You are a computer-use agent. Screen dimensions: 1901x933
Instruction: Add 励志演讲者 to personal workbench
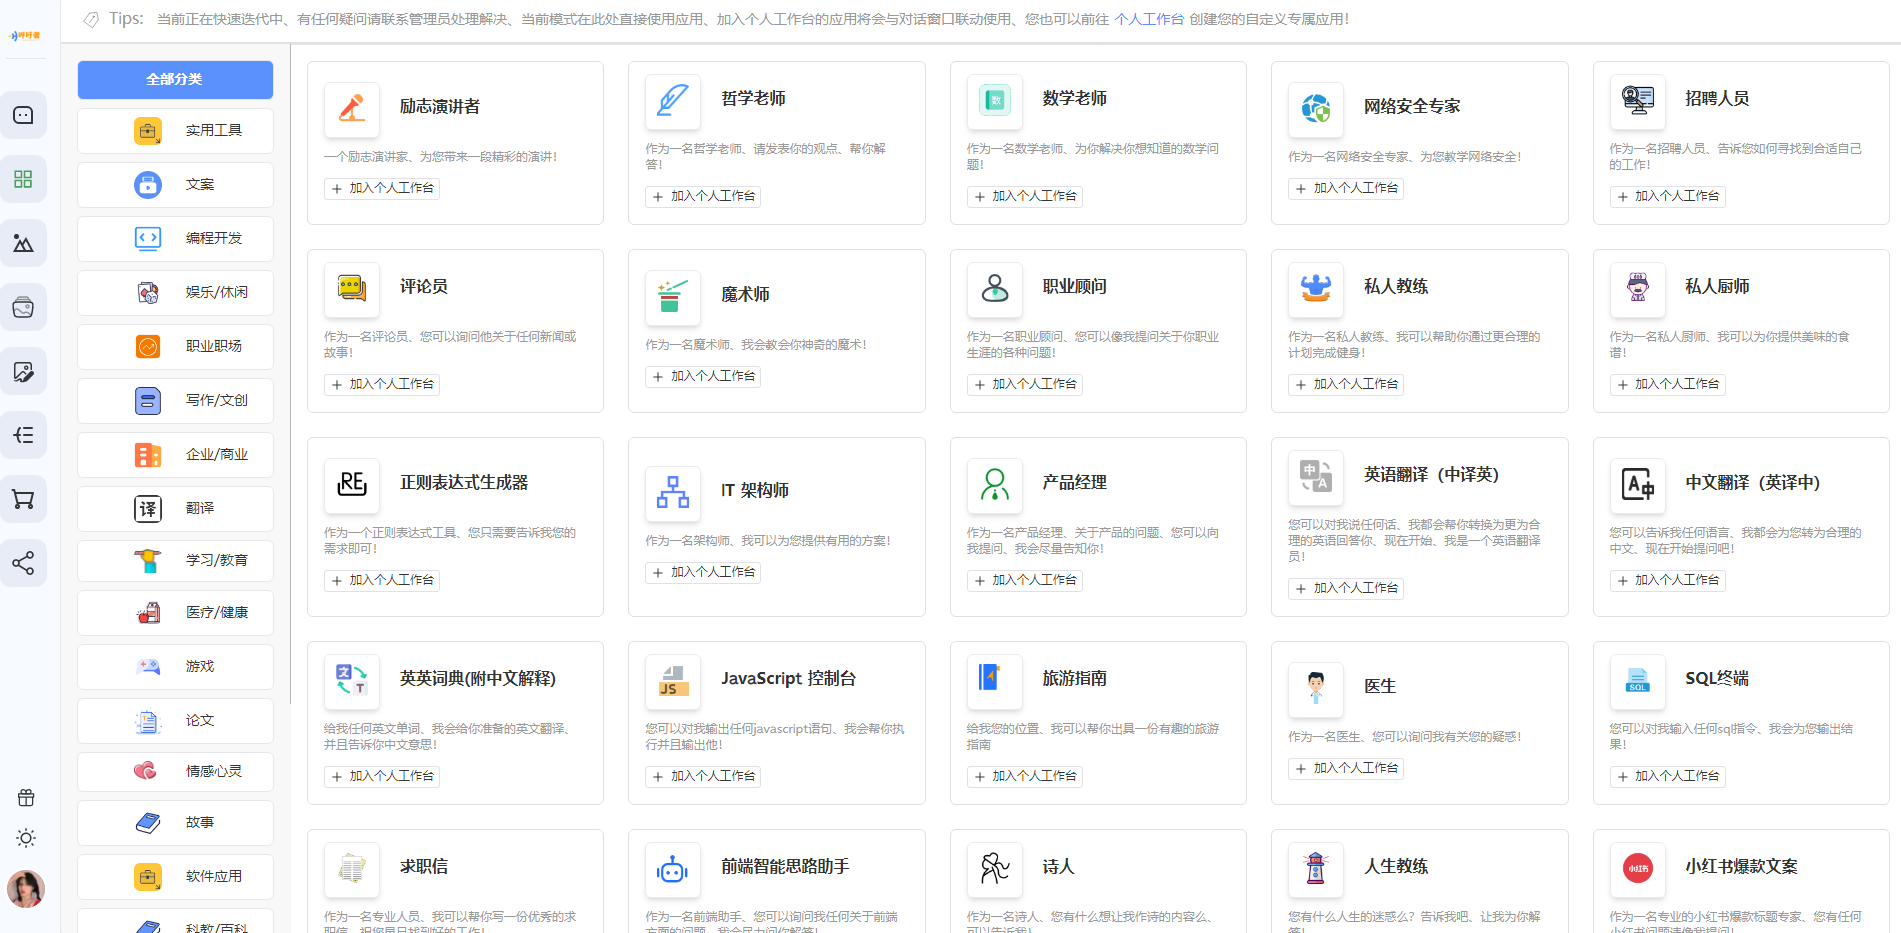[382, 188]
